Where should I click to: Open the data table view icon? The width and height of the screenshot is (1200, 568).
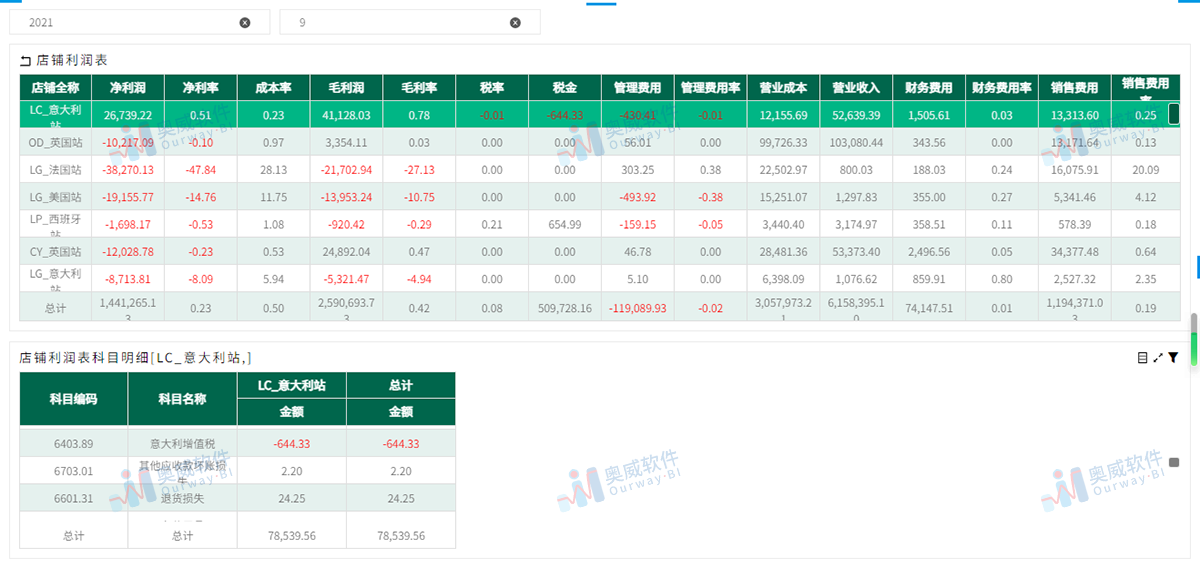pyautogui.click(x=1142, y=357)
